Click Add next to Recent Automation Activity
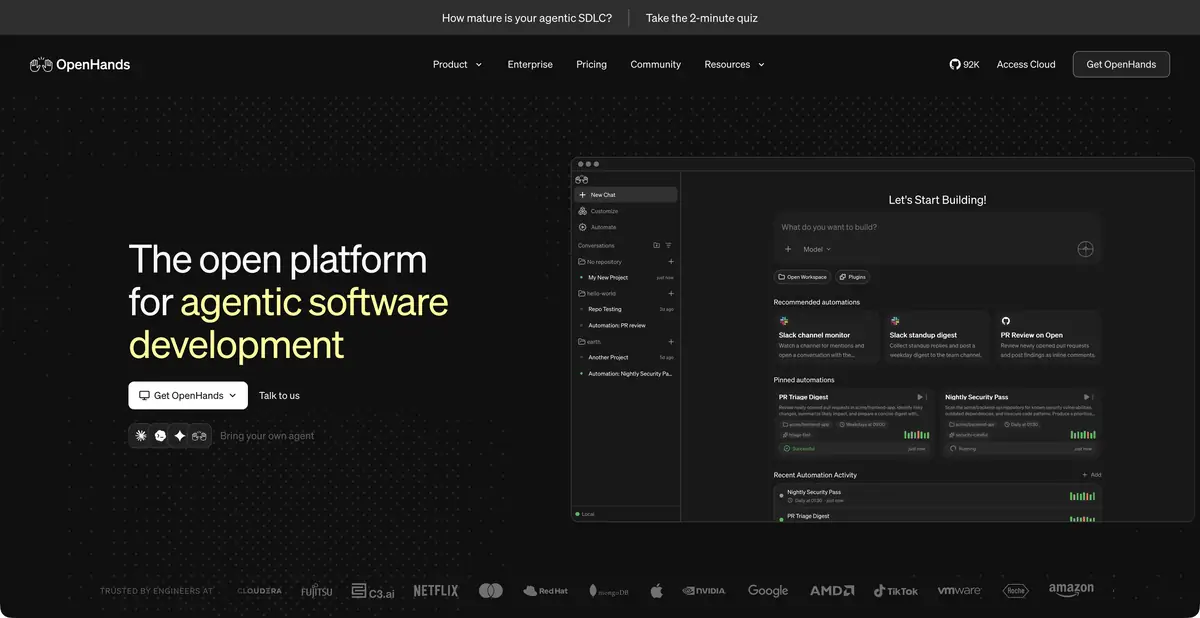 (x=1091, y=475)
